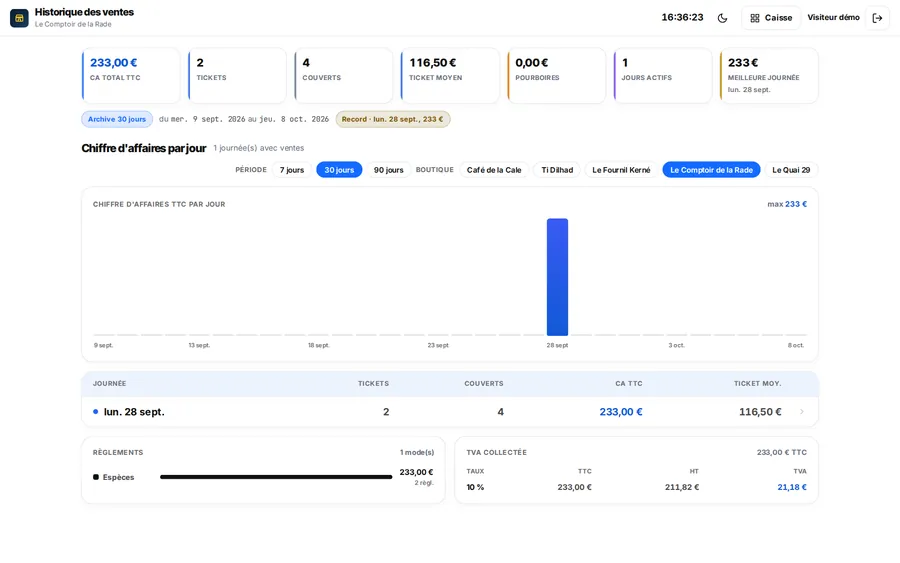Image resolution: width=900 pixels, height=563 pixels.
Task: Filter by Le Quai 29 shop
Action: (x=791, y=170)
